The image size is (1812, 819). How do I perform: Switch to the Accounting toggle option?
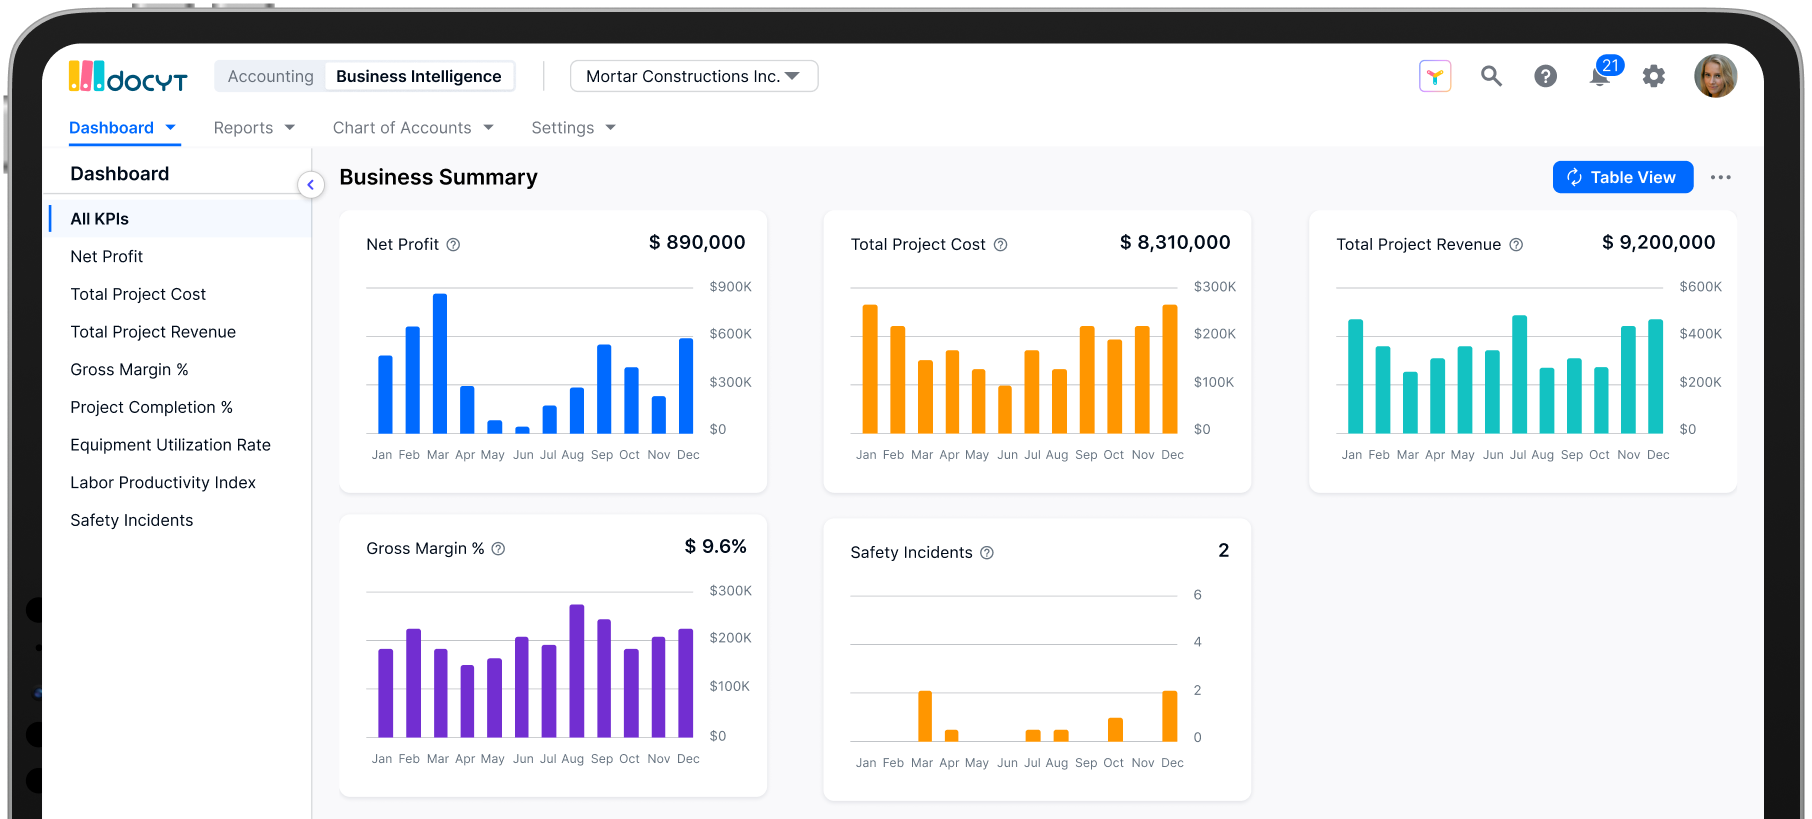tap(270, 77)
